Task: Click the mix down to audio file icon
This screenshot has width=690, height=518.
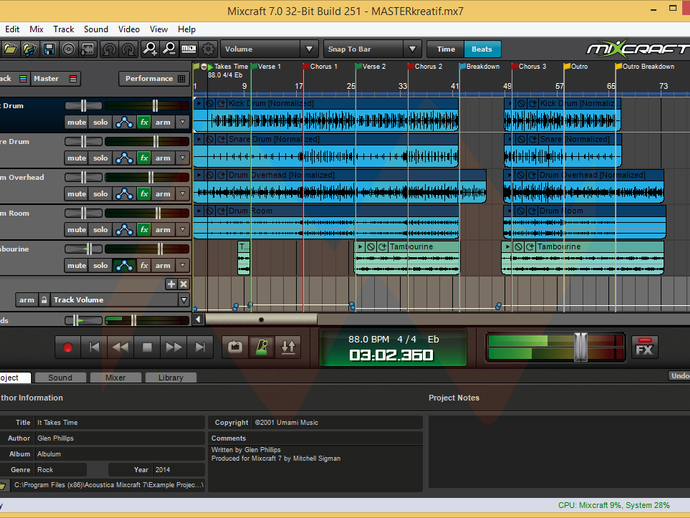Action: [88, 49]
